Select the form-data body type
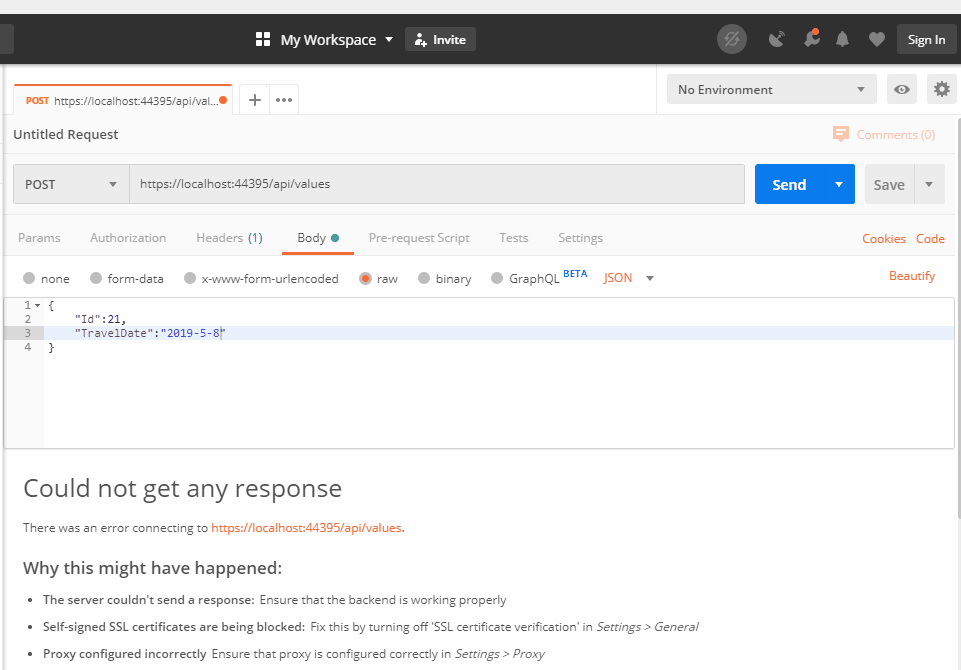Screen dimensions: 961x670 pos(127,278)
